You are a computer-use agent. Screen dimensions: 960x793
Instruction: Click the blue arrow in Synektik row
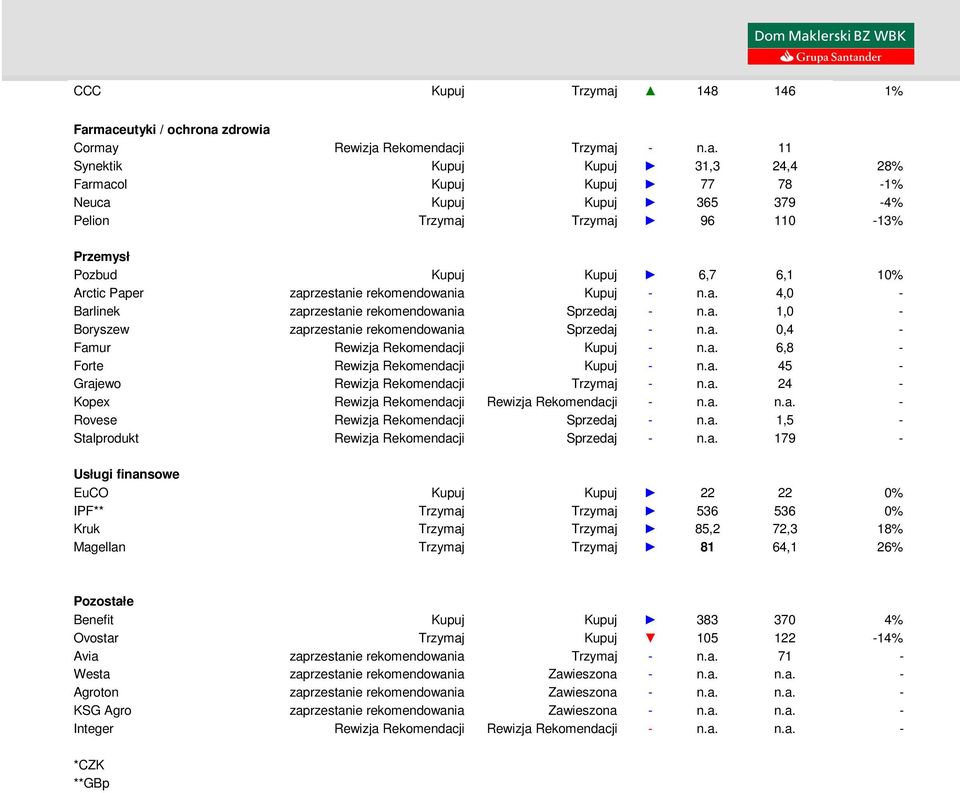pos(650,166)
